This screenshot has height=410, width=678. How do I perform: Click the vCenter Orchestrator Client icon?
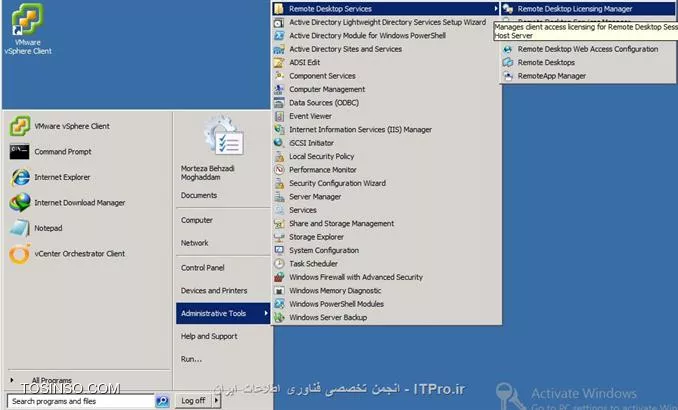pos(20,253)
